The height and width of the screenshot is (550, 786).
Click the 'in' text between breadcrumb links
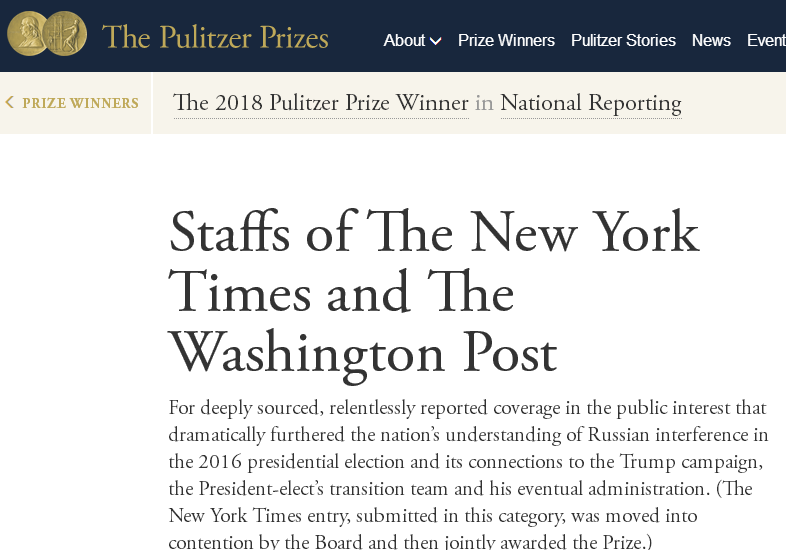coord(484,103)
